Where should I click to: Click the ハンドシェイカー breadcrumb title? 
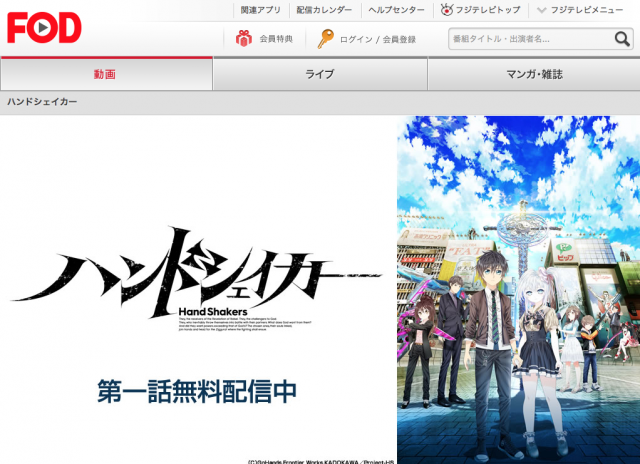point(42,102)
